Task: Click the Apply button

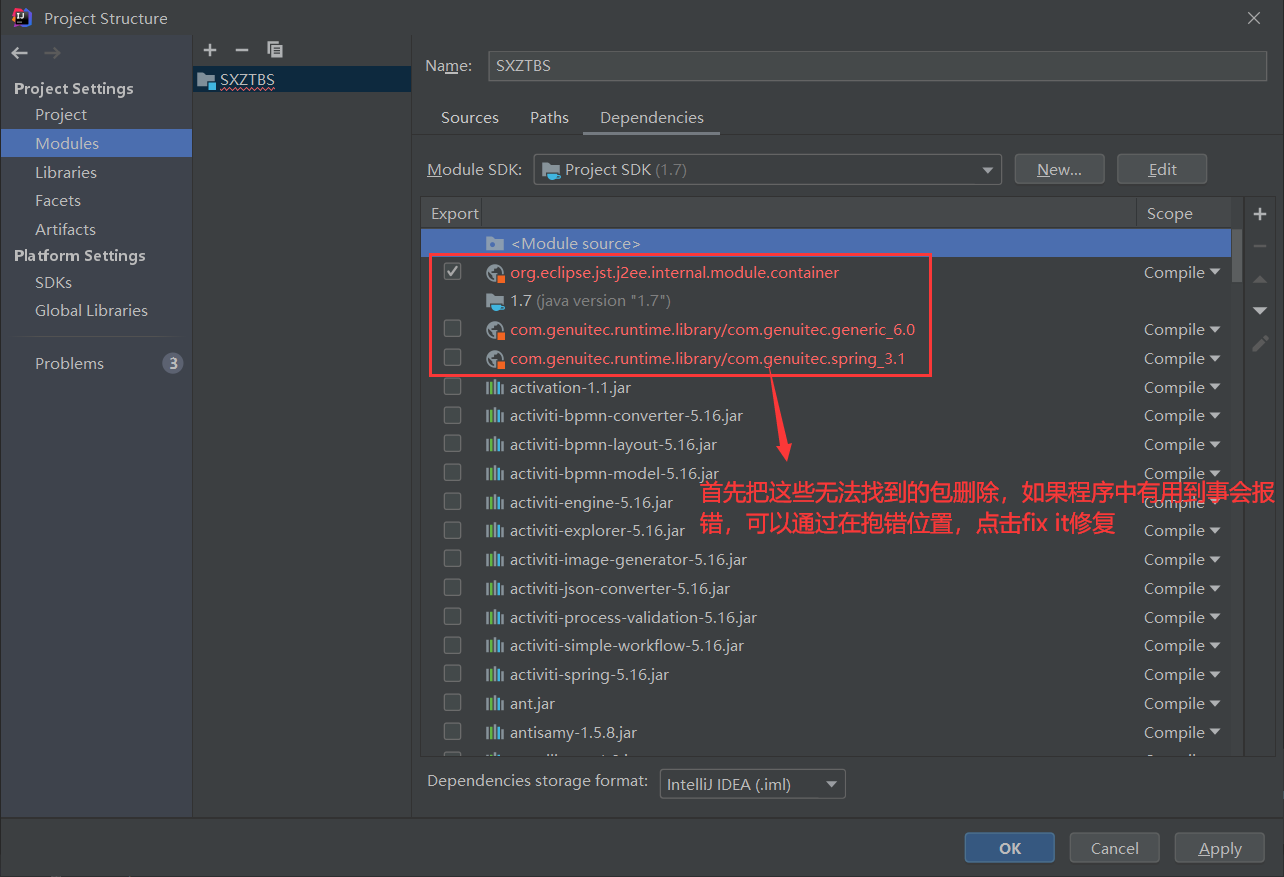Action: (1220, 848)
